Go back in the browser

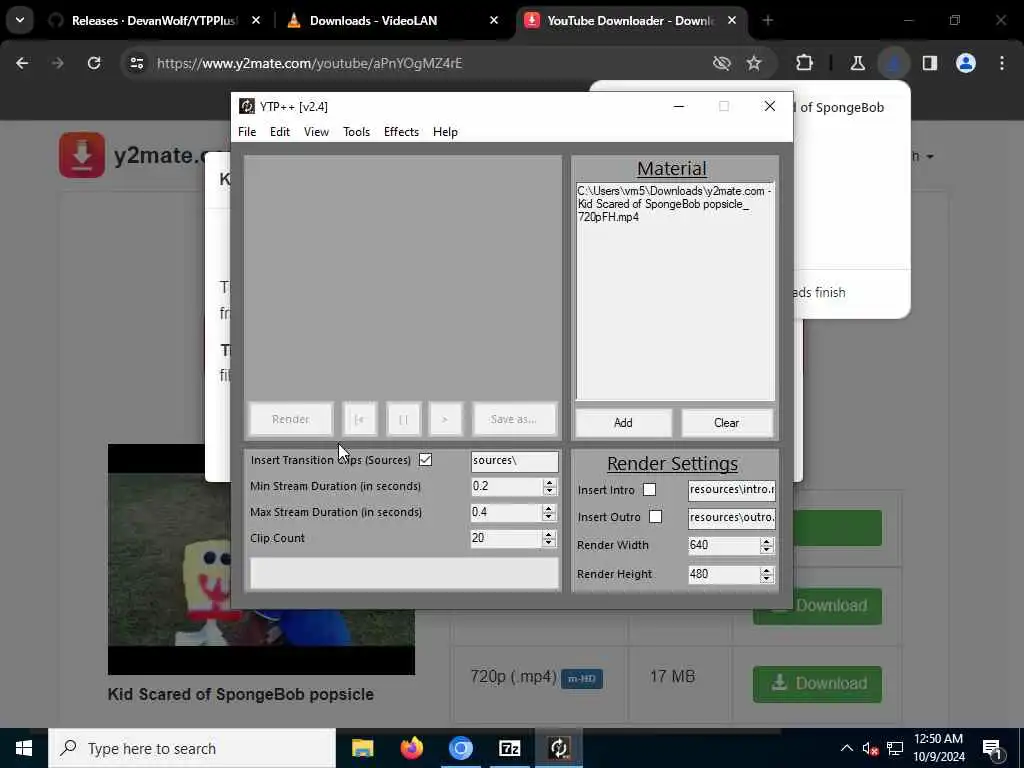tap(22, 63)
